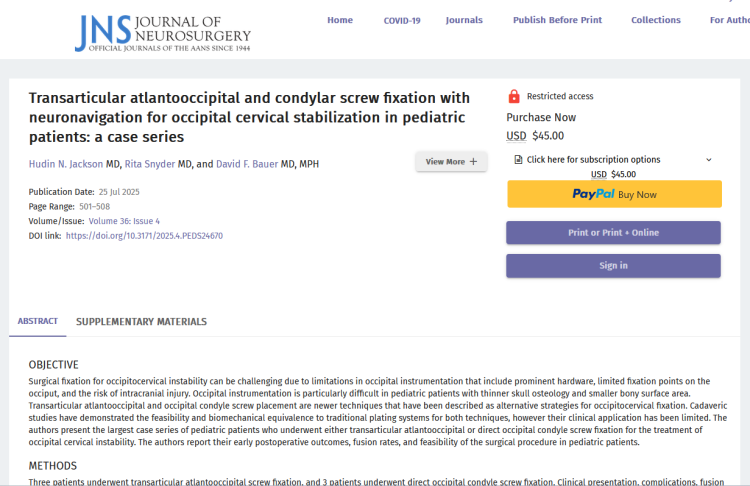The image size is (750, 486).
Task: Click the JNS Journal of Neurosurgery logo
Action: (163, 33)
